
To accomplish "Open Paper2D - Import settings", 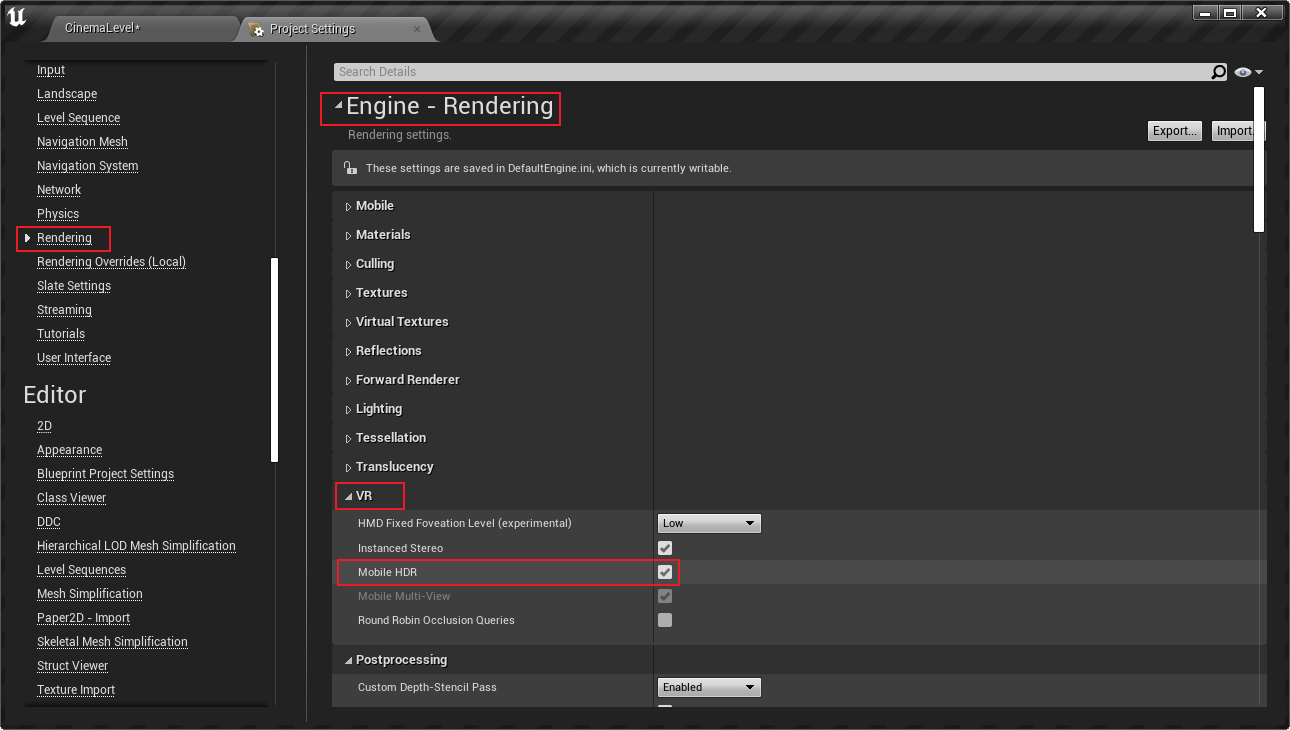I will [83, 618].
